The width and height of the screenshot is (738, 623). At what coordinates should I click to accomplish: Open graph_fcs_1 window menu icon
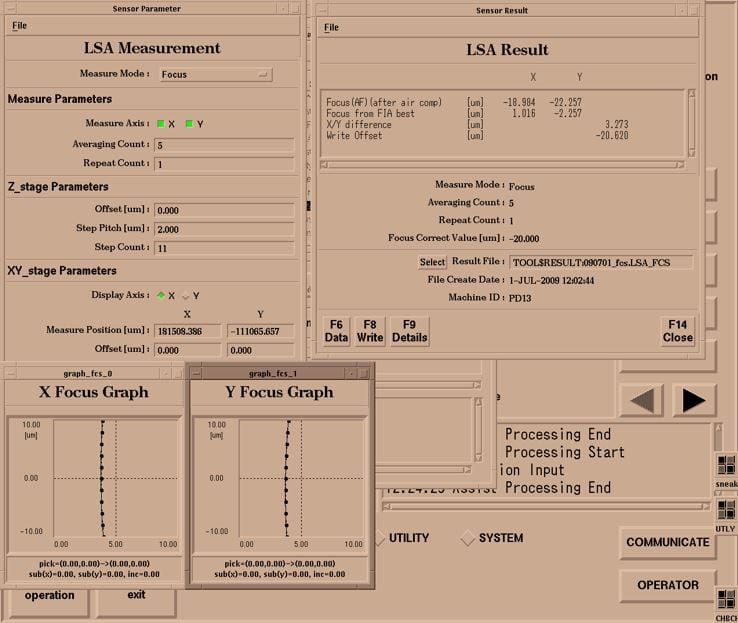[197, 374]
